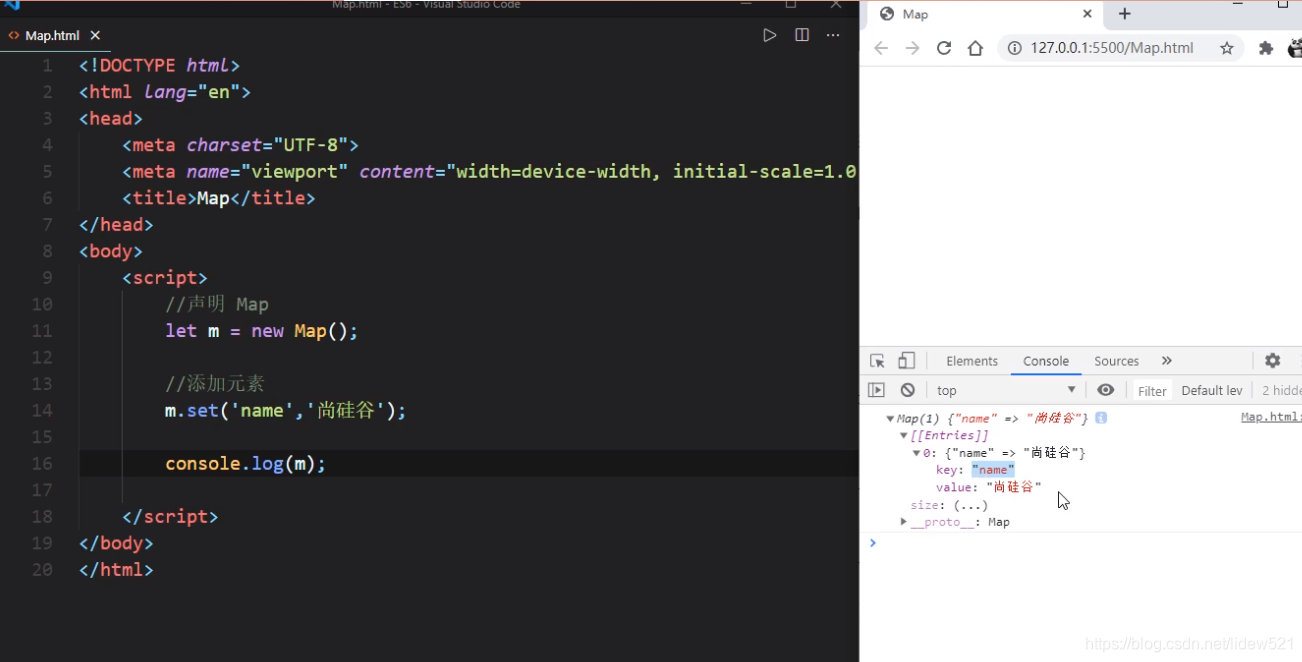Click the Default levels filter control
The width and height of the screenshot is (1302, 662).
pos(1211,390)
